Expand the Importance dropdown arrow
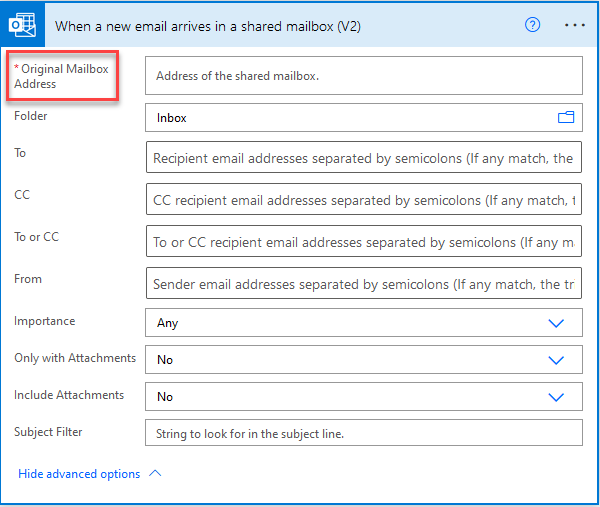600x507 pixels. point(556,323)
